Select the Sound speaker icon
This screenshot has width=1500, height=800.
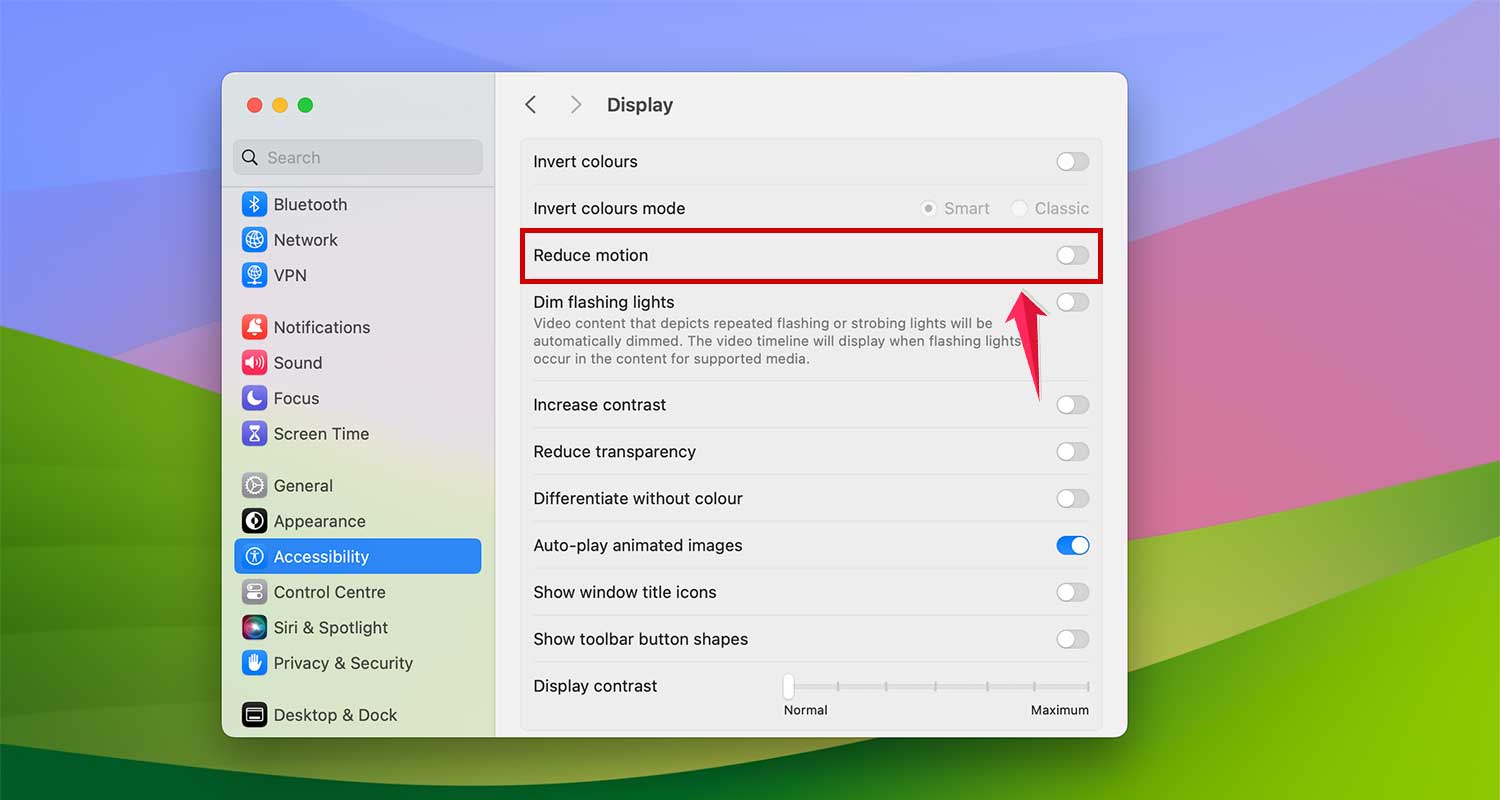tap(253, 362)
